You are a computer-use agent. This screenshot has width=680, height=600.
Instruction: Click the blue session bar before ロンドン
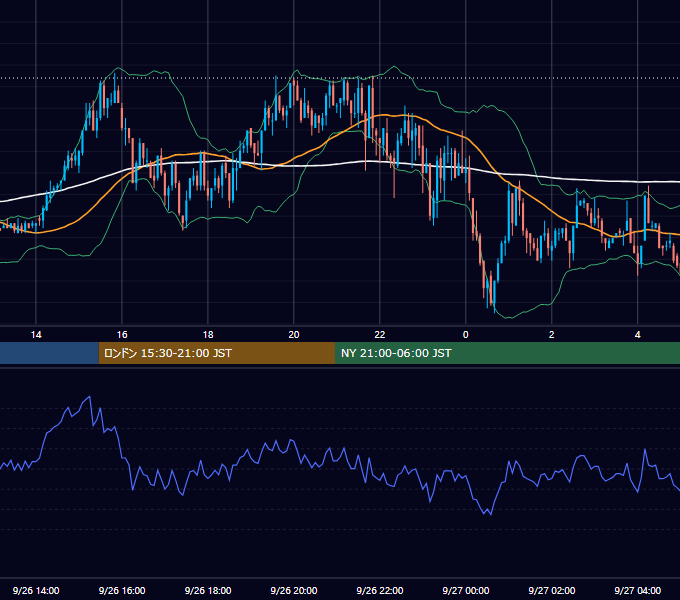[49, 353]
